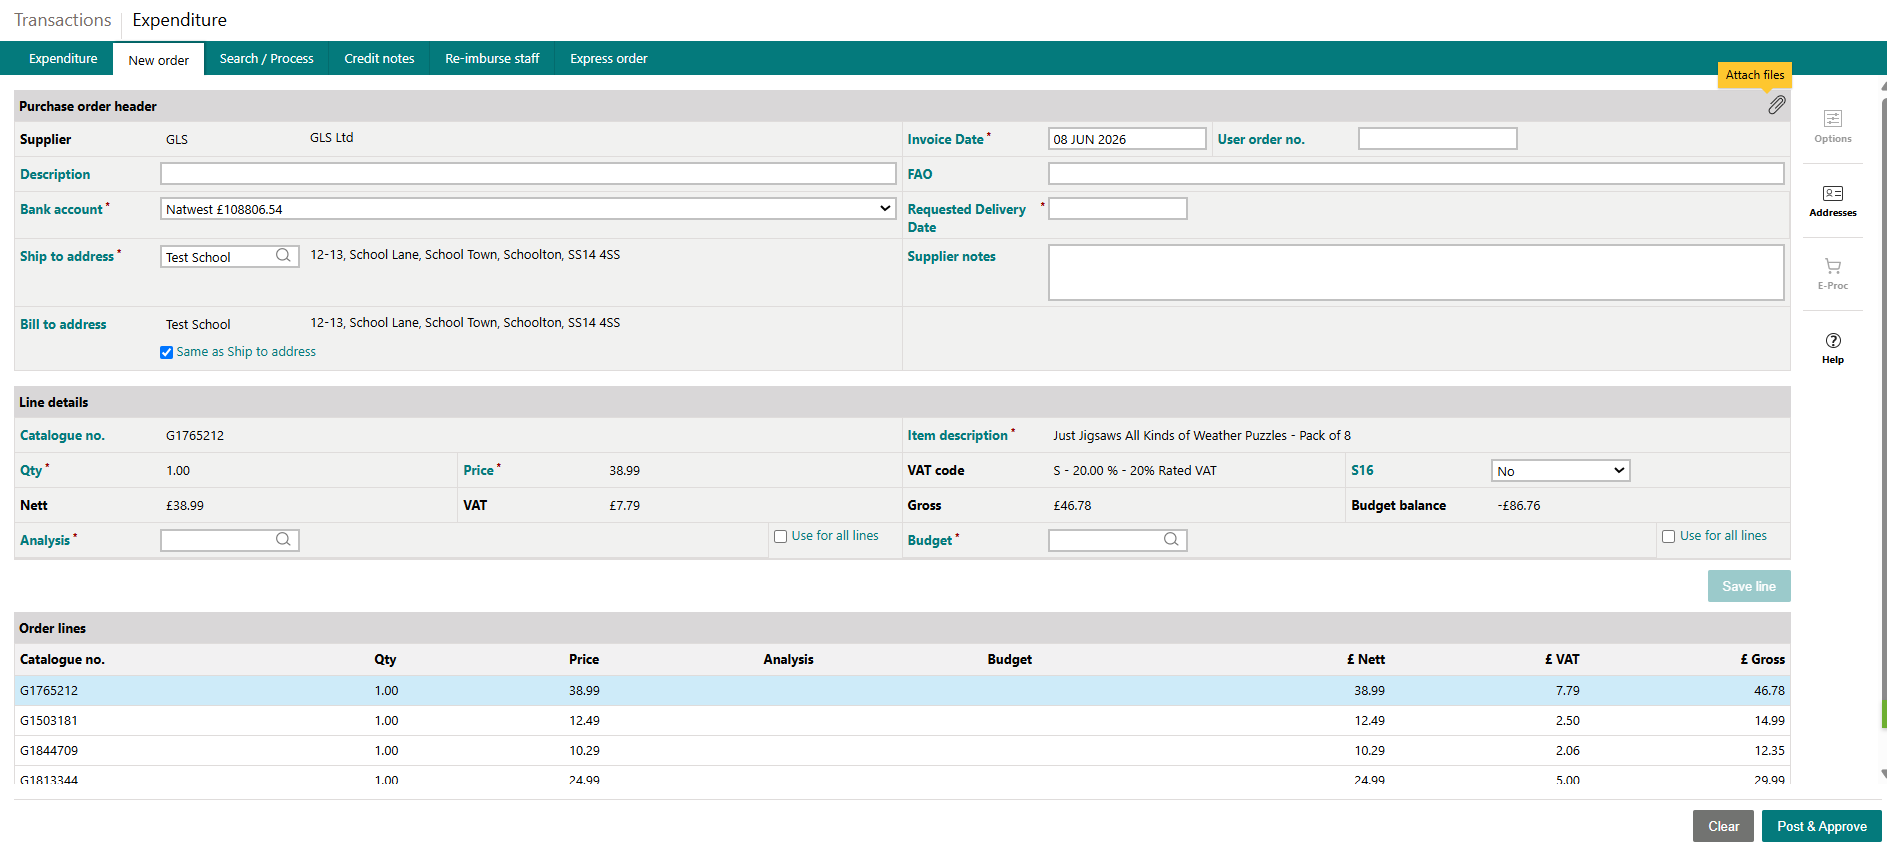Image resolution: width=1887 pixels, height=842 pixels.
Task: Select order line G1765212
Action: 902,691
